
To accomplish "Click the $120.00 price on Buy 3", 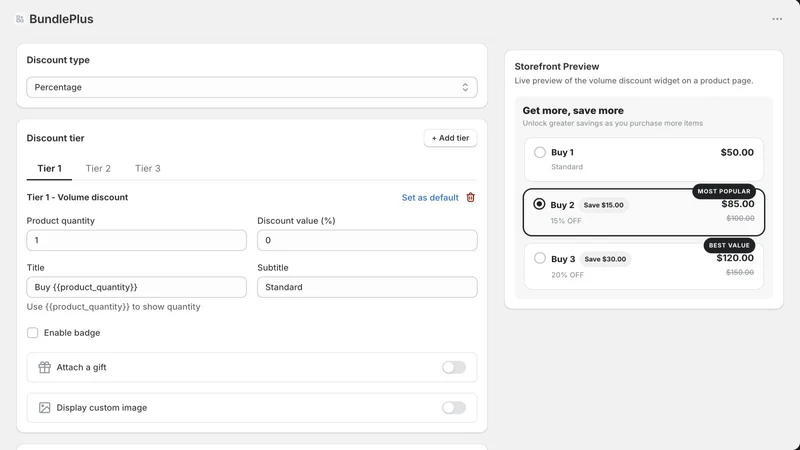I will [x=735, y=258].
